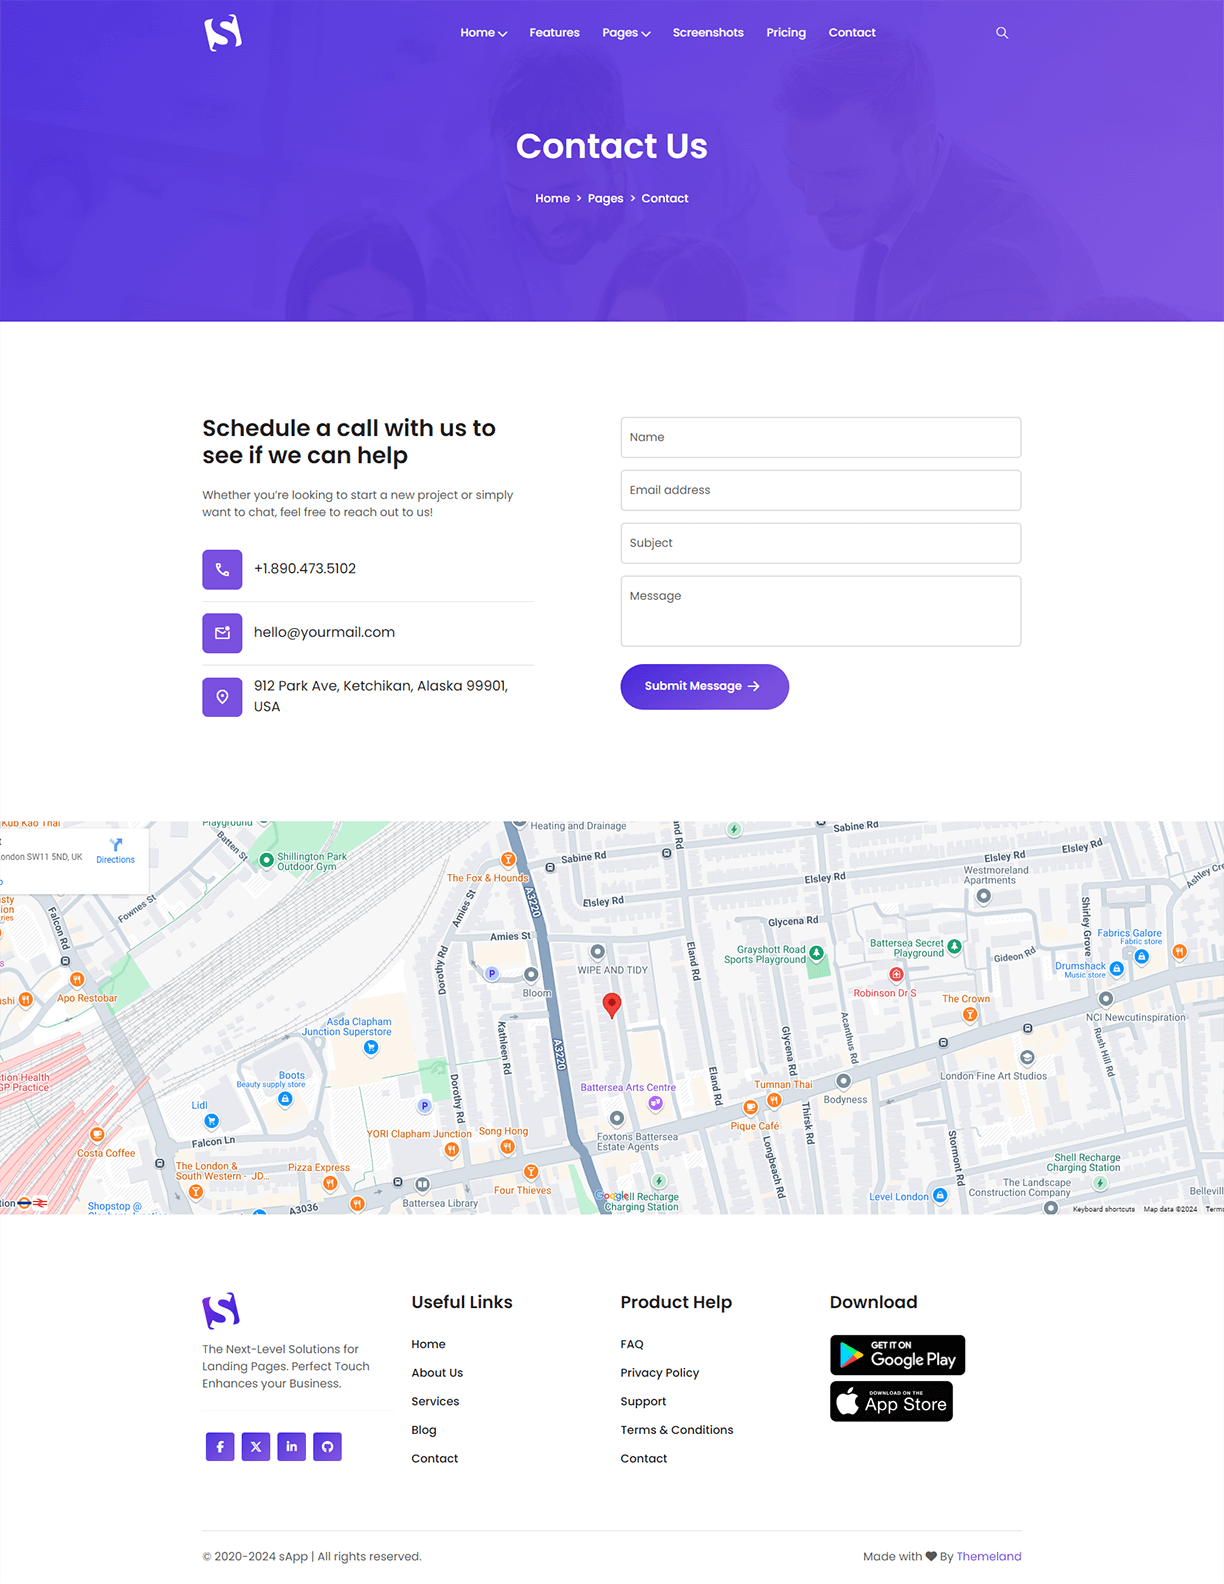Image resolution: width=1224 pixels, height=1584 pixels.
Task: Focus the Email address input field
Action: [x=820, y=490]
